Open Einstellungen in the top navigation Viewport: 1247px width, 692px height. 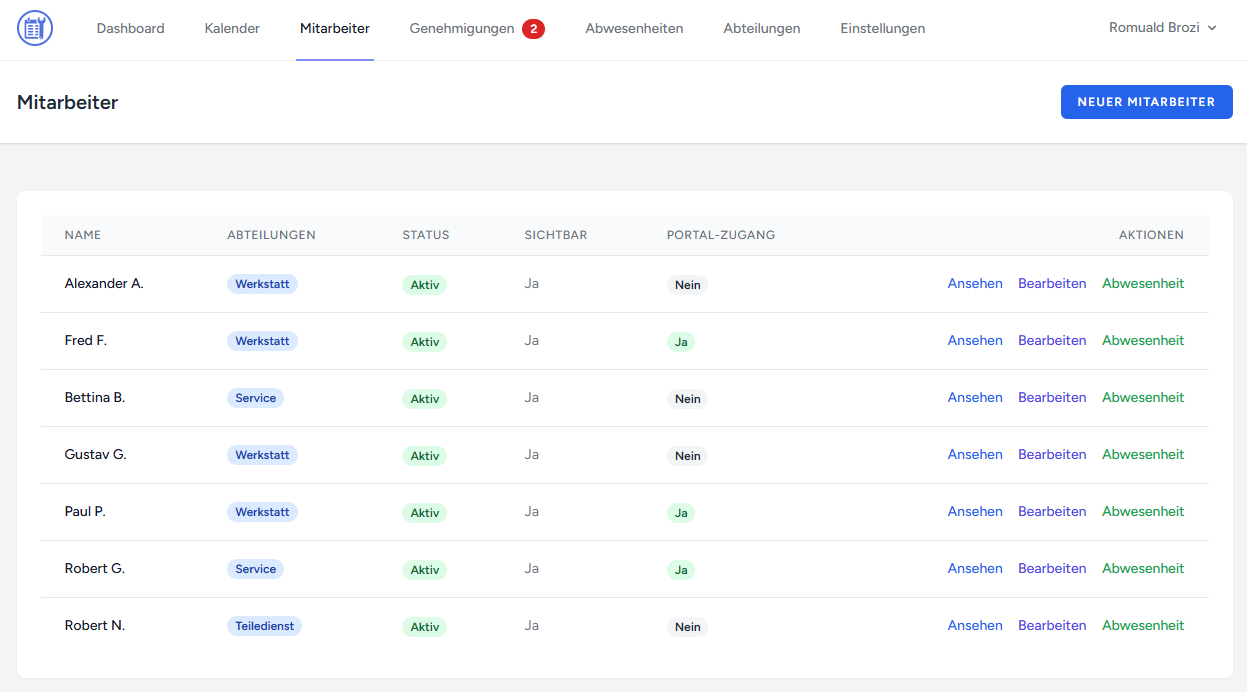(x=882, y=28)
